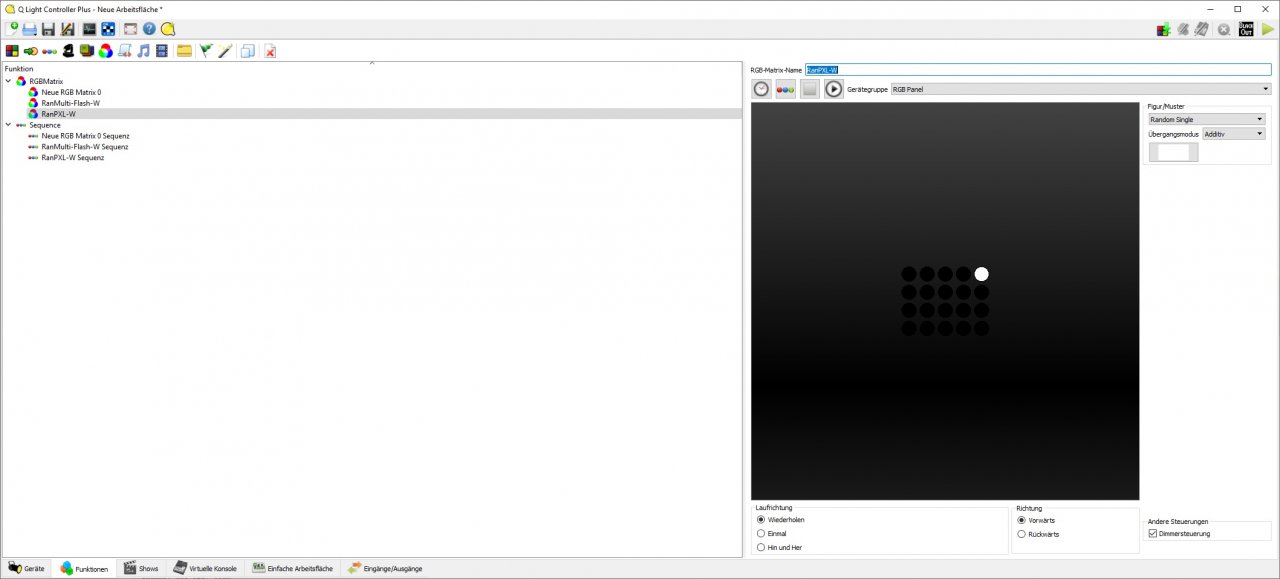This screenshot has height=579, width=1280.
Task: Delete the selected function
Action: tap(269, 51)
